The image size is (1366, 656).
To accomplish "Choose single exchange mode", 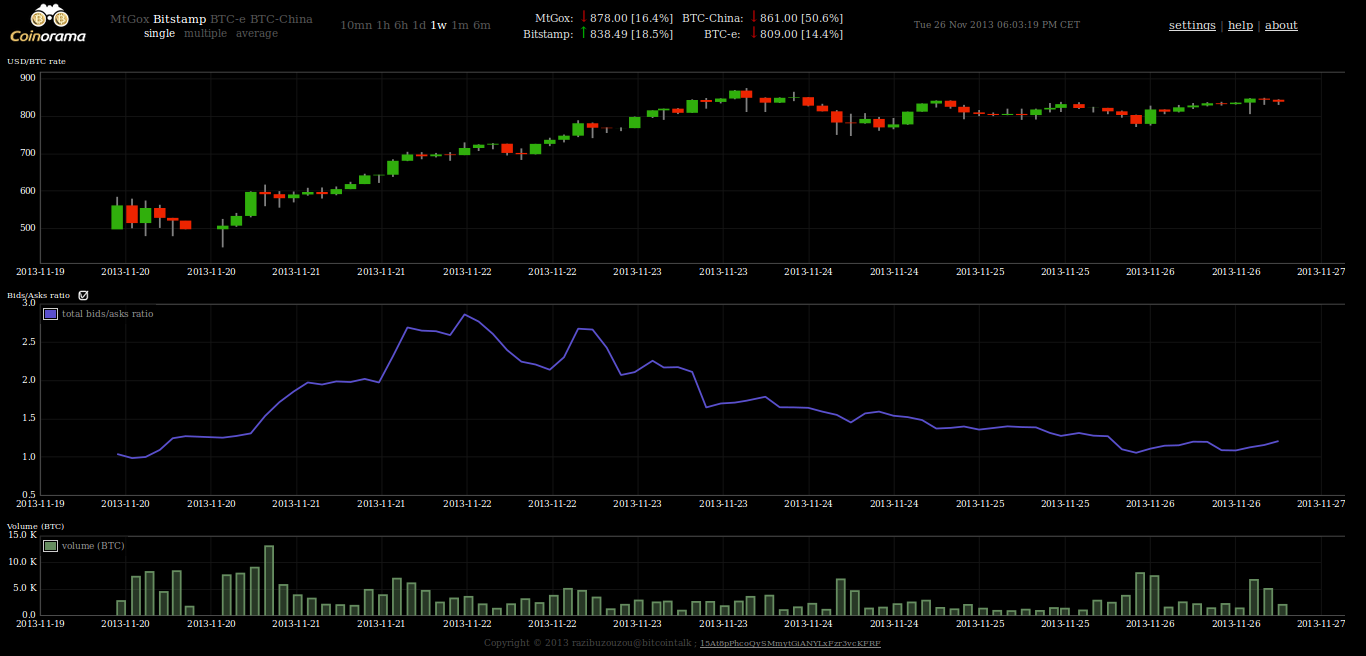I will 159,33.
